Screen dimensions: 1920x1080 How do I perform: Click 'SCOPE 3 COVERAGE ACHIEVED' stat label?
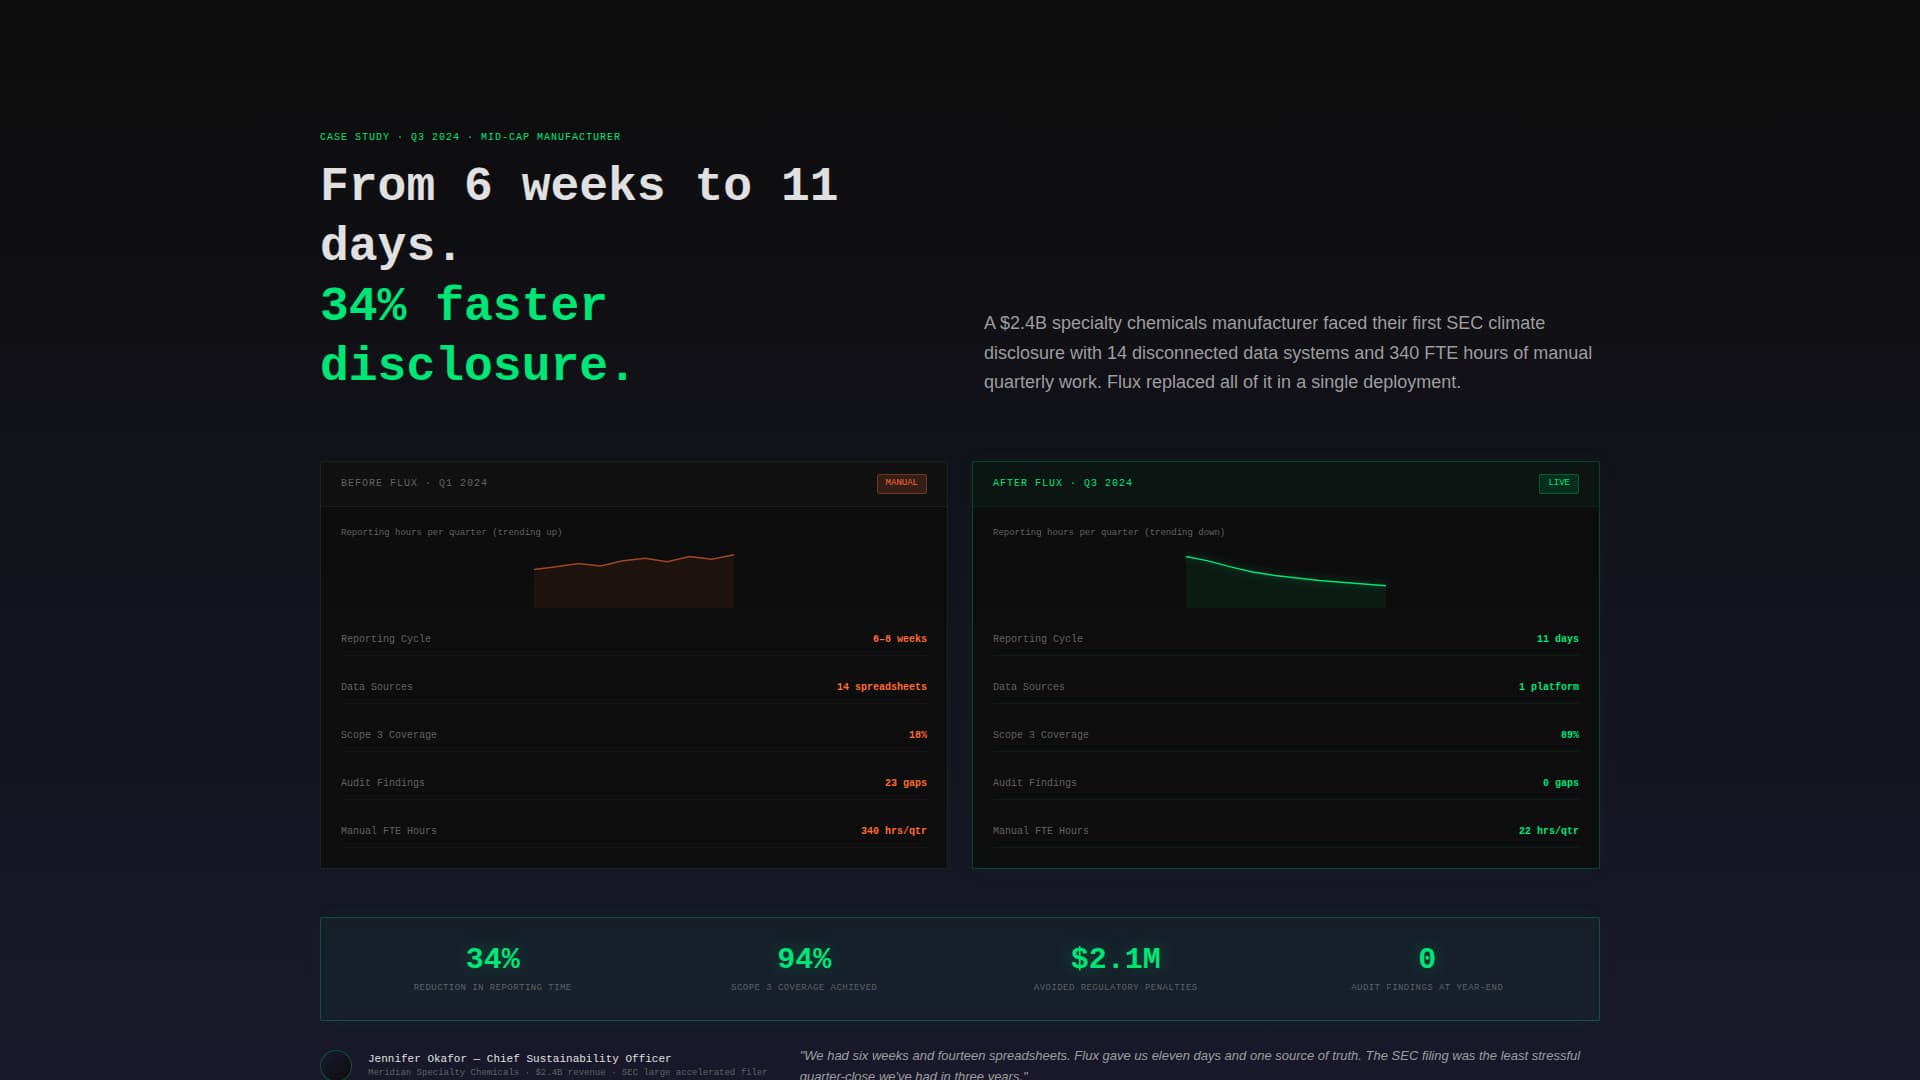[804, 987]
